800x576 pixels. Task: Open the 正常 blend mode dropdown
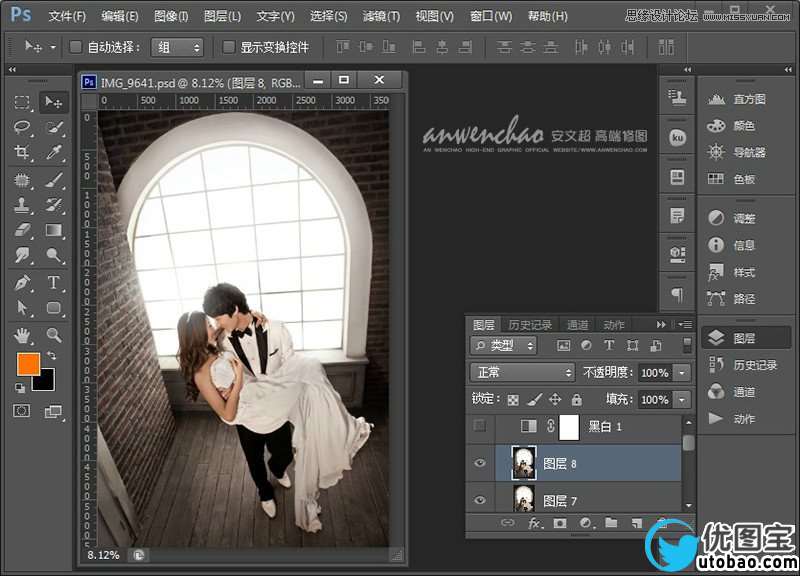(x=522, y=372)
